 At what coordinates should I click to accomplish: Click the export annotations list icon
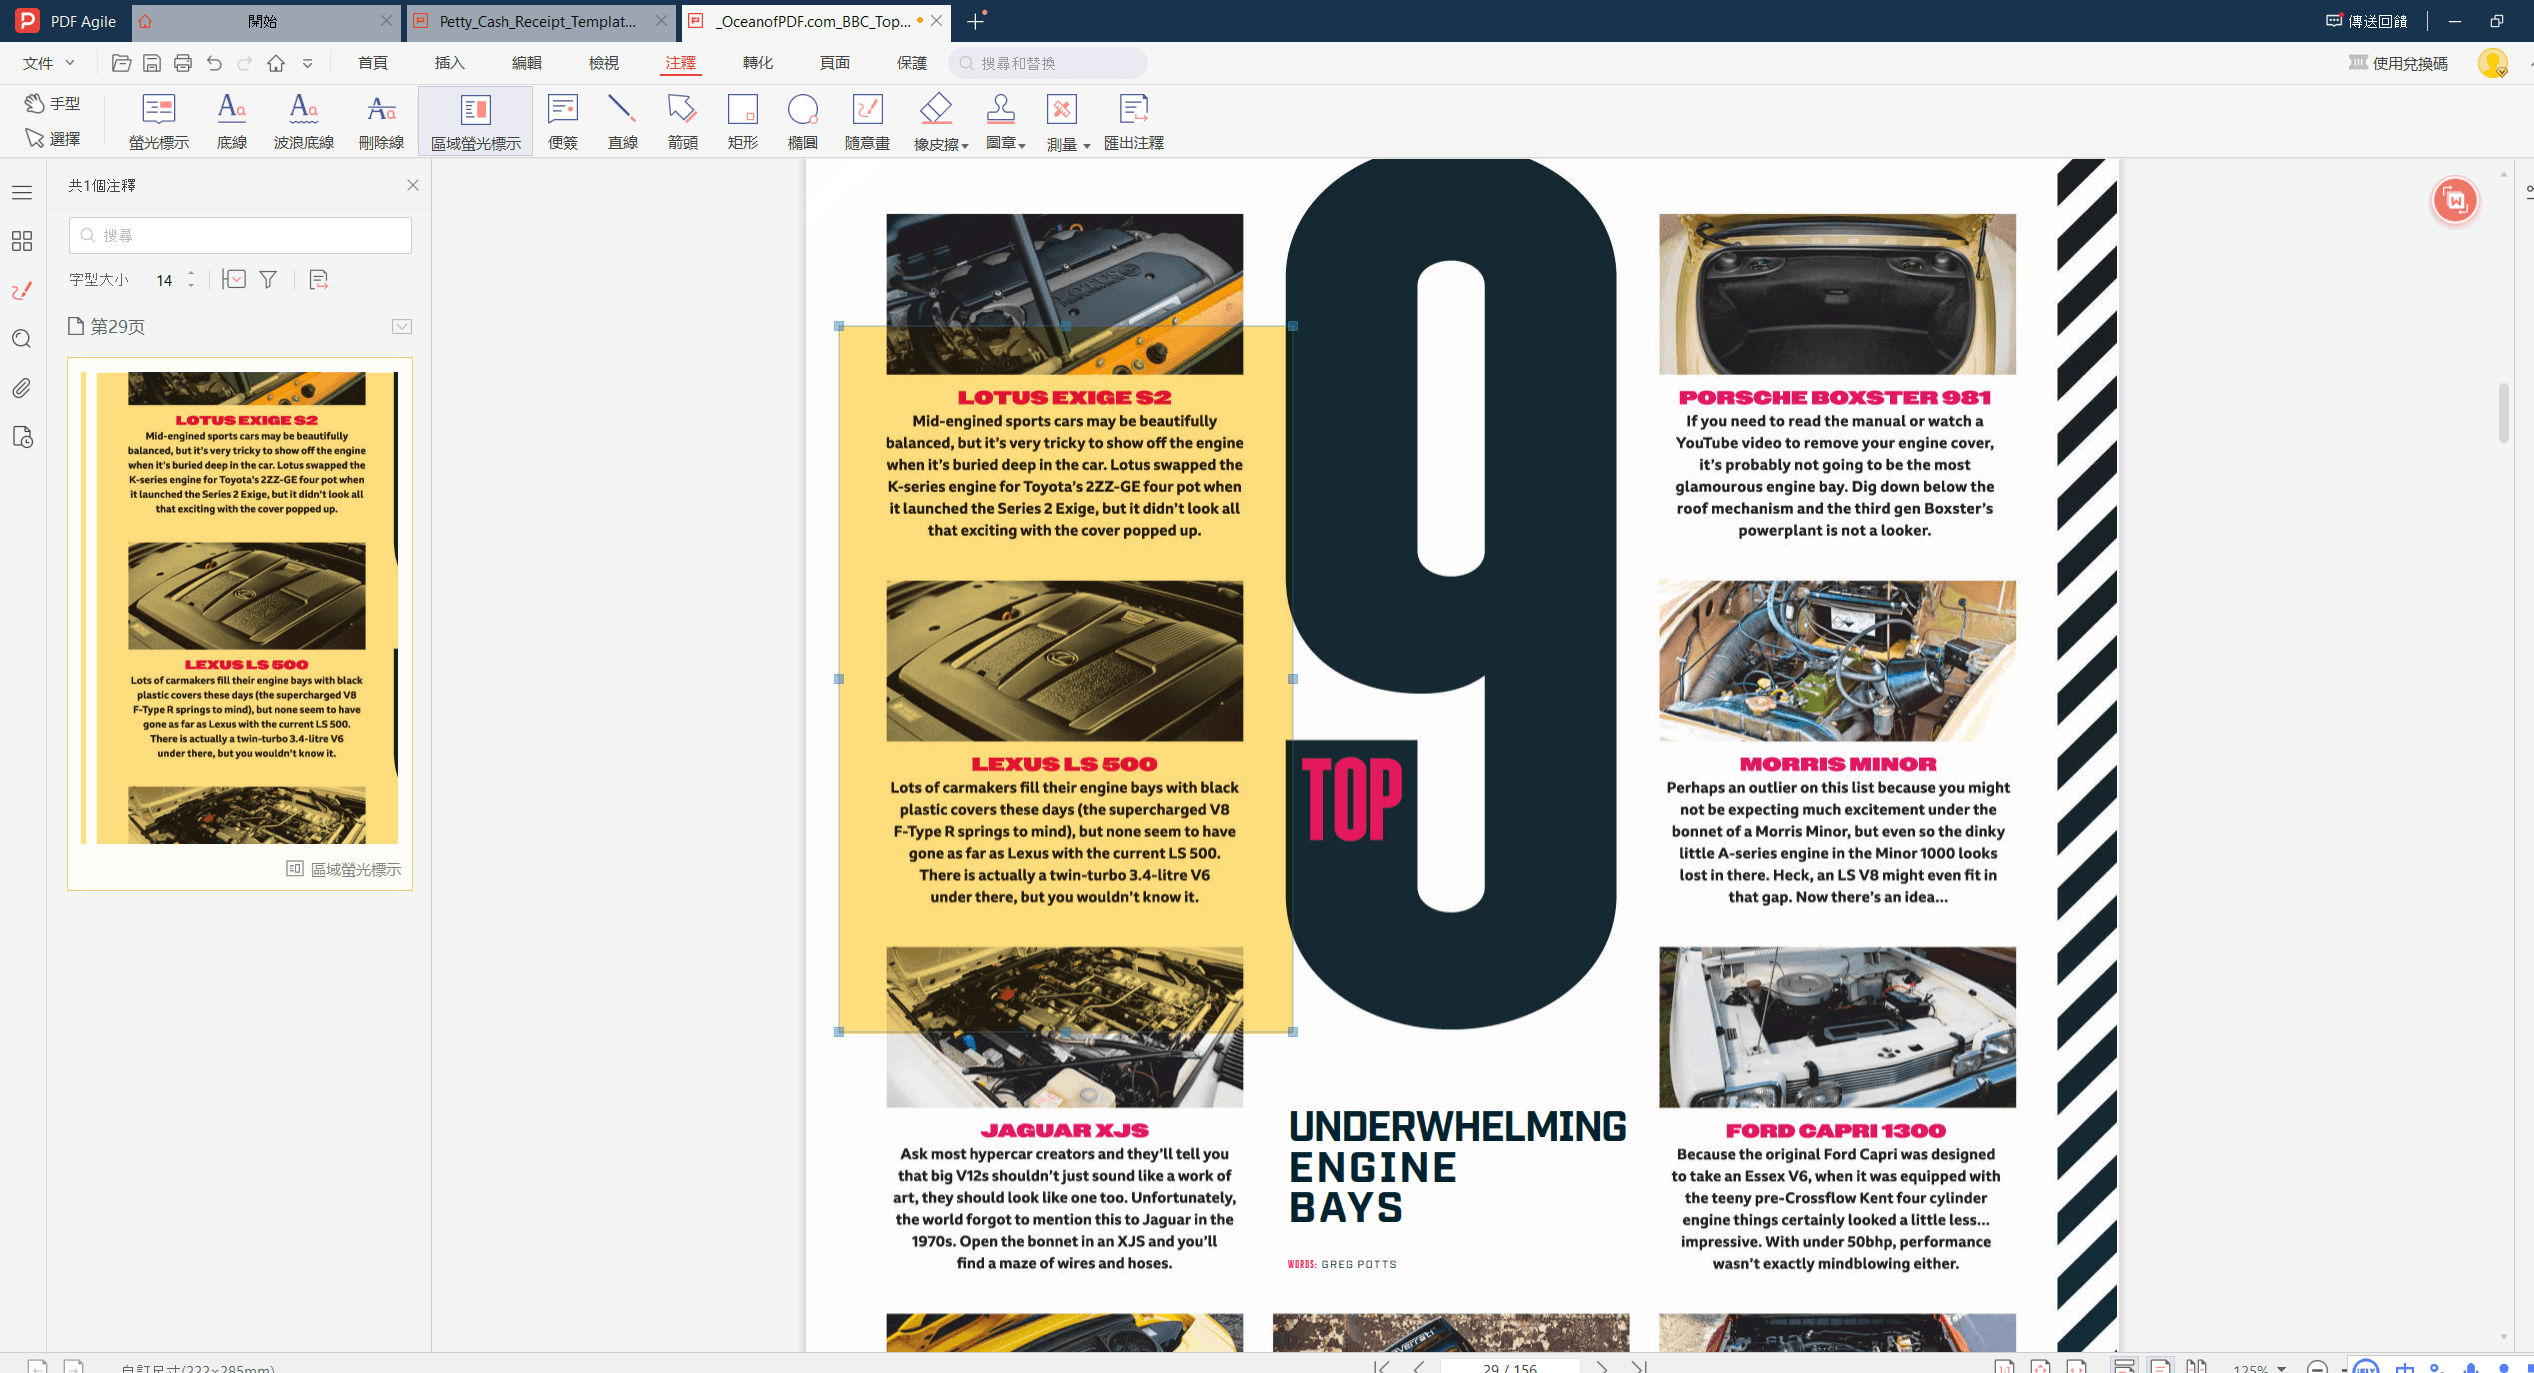[x=318, y=280]
